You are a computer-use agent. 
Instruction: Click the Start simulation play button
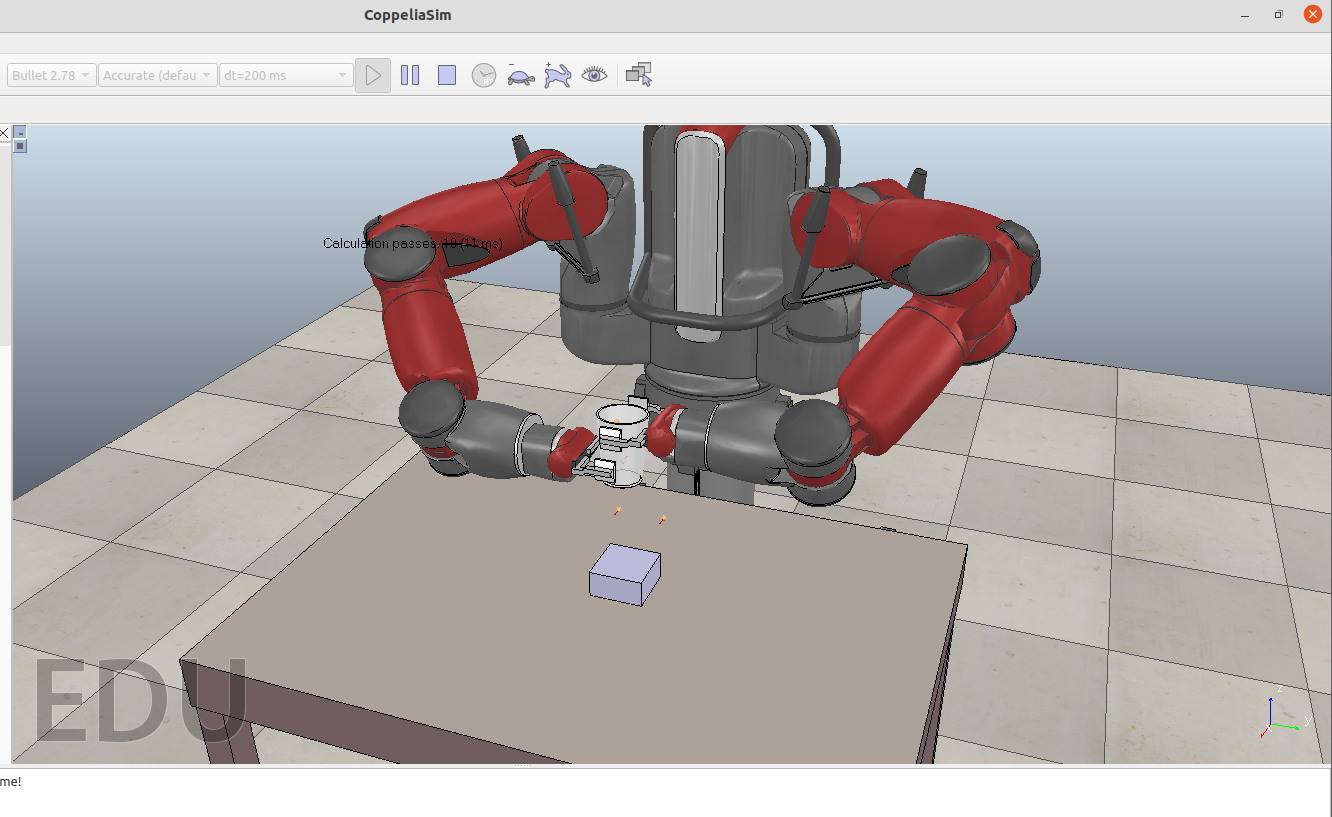click(x=373, y=75)
